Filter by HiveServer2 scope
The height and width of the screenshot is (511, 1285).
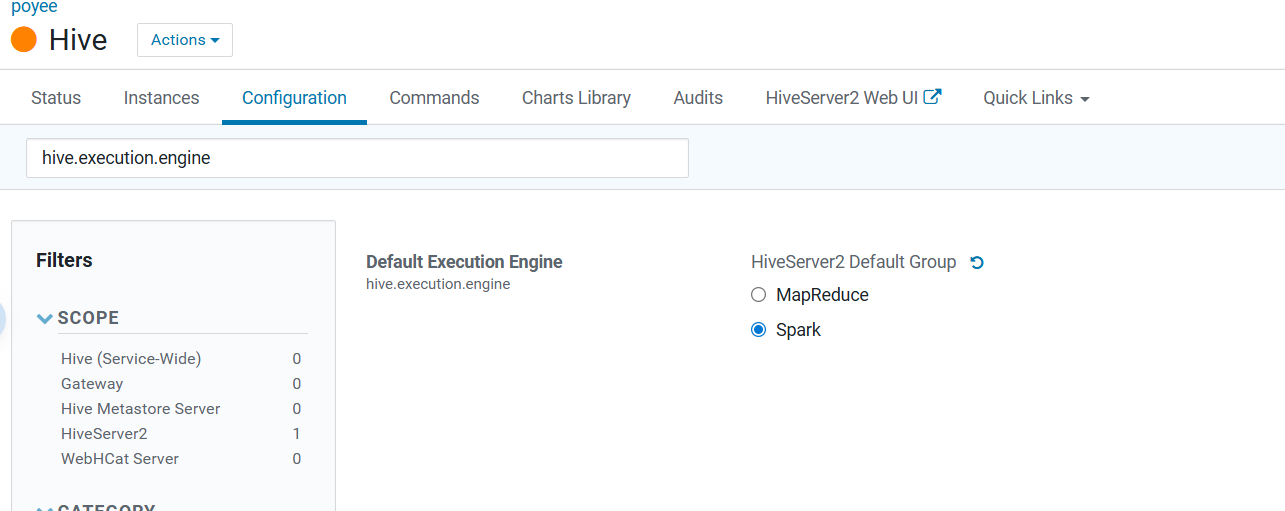coord(104,434)
